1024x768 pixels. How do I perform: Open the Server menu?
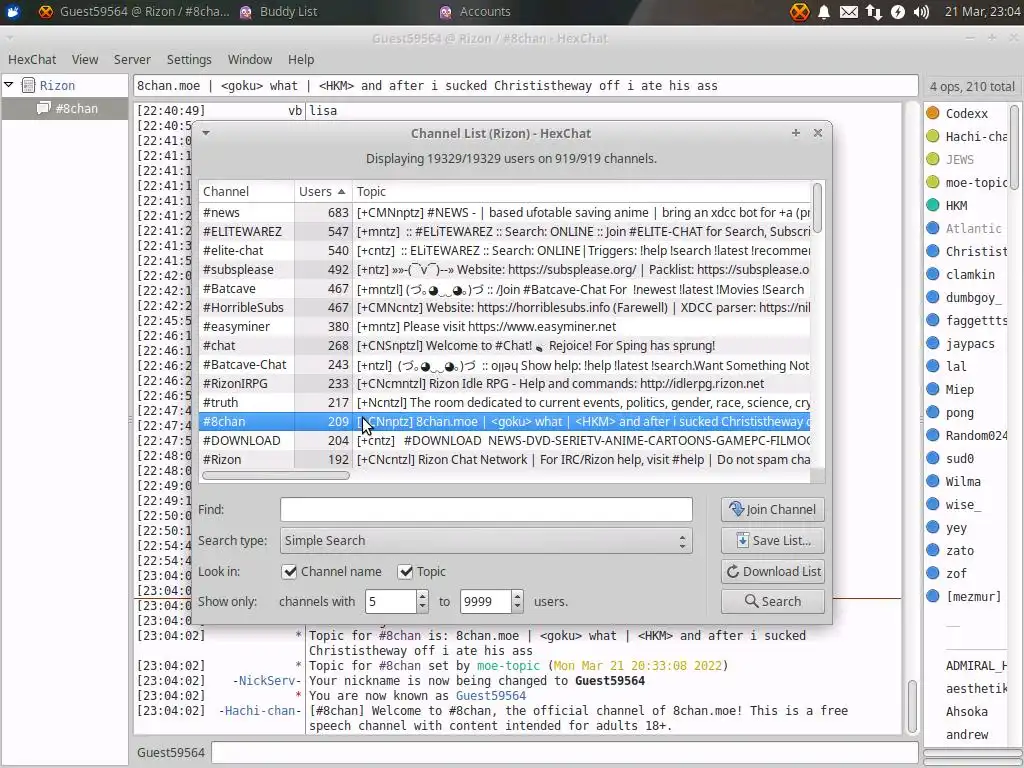(132, 59)
